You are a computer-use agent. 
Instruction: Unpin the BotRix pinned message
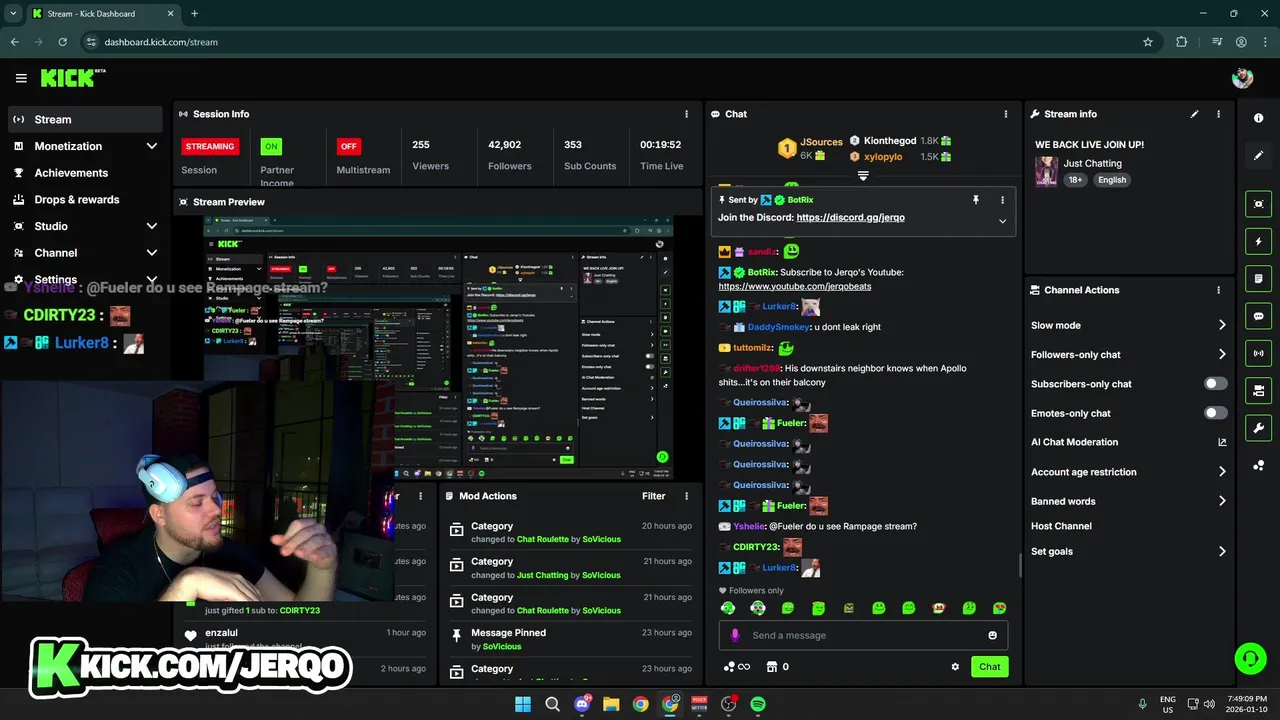(x=976, y=200)
